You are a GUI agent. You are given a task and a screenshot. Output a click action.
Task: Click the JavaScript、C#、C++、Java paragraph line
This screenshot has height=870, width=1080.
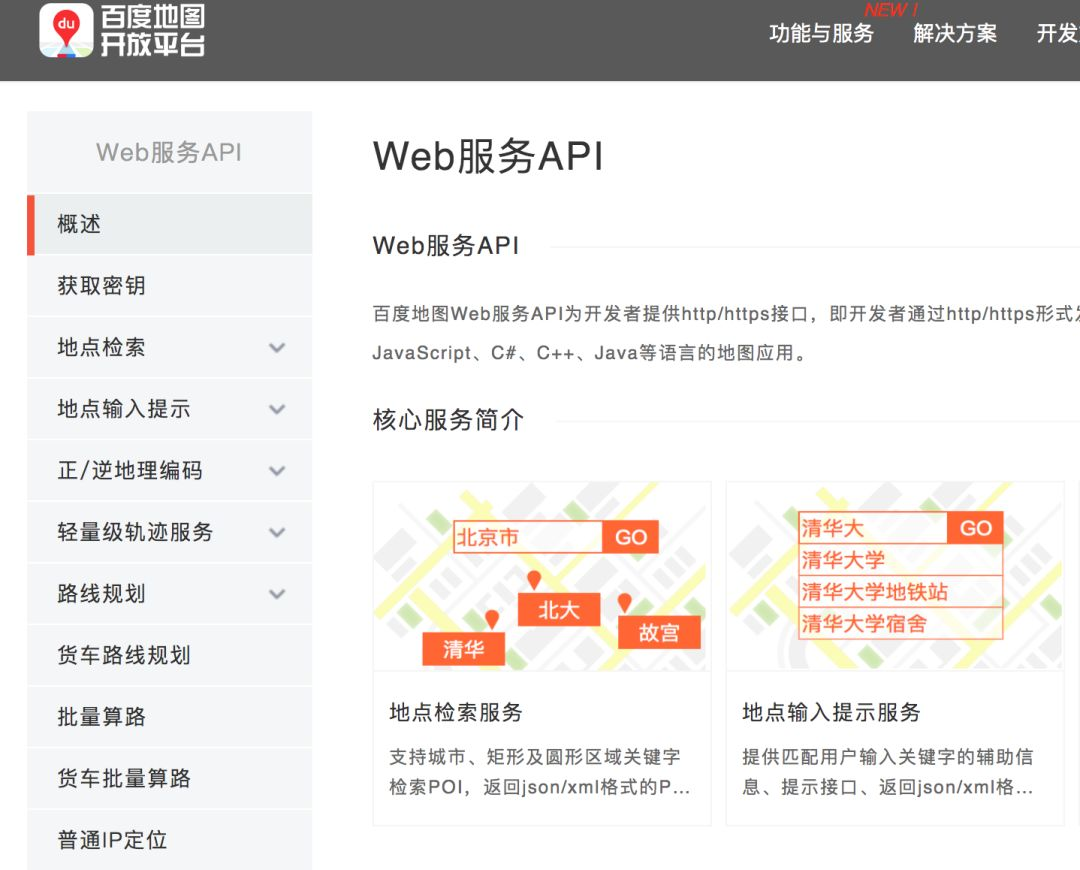click(589, 353)
